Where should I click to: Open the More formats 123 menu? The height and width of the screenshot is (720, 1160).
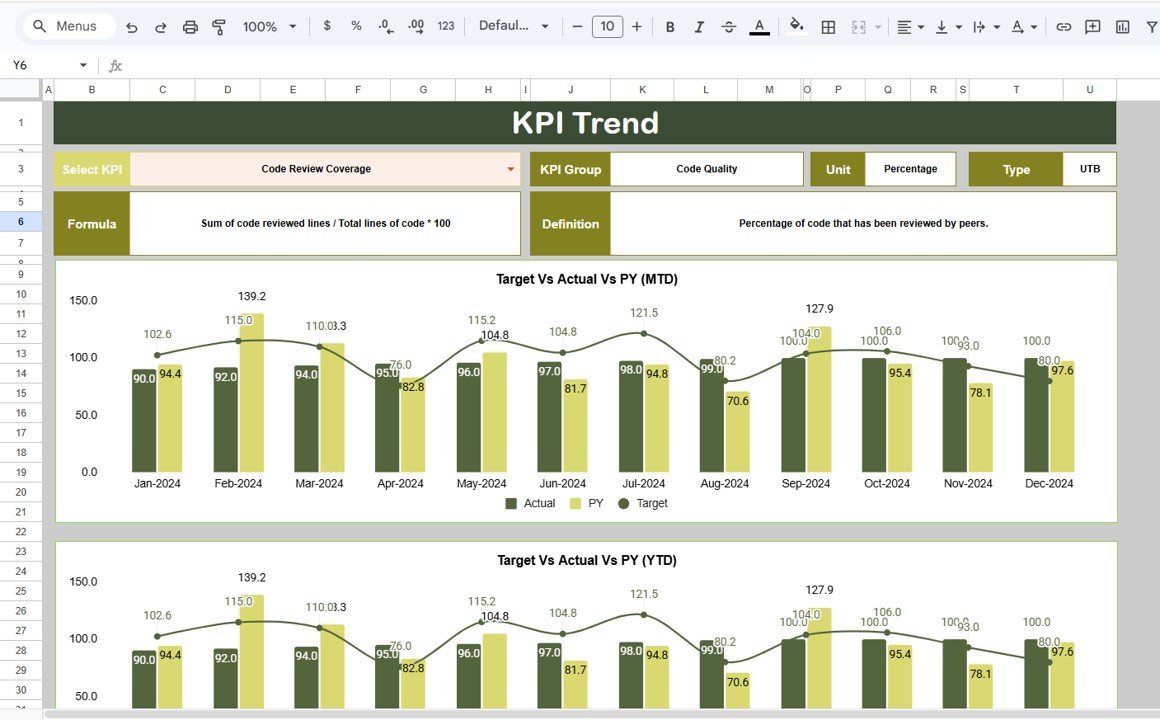(445, 27)
